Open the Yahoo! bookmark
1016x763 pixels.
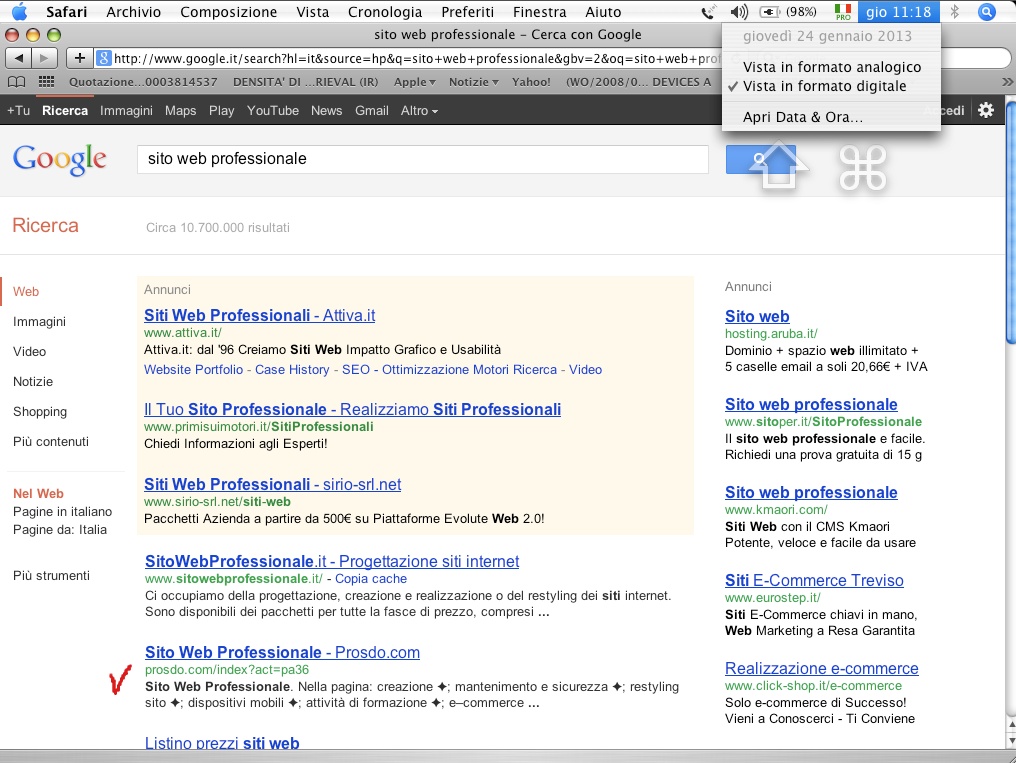tap(531, 82)
